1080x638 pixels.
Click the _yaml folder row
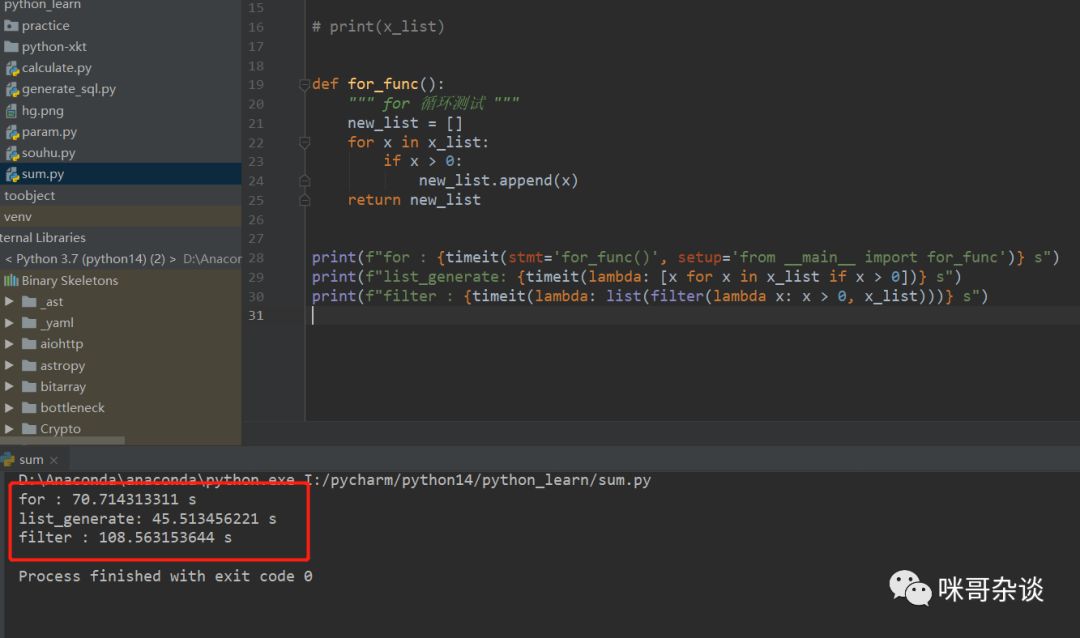tap(121, 322)
